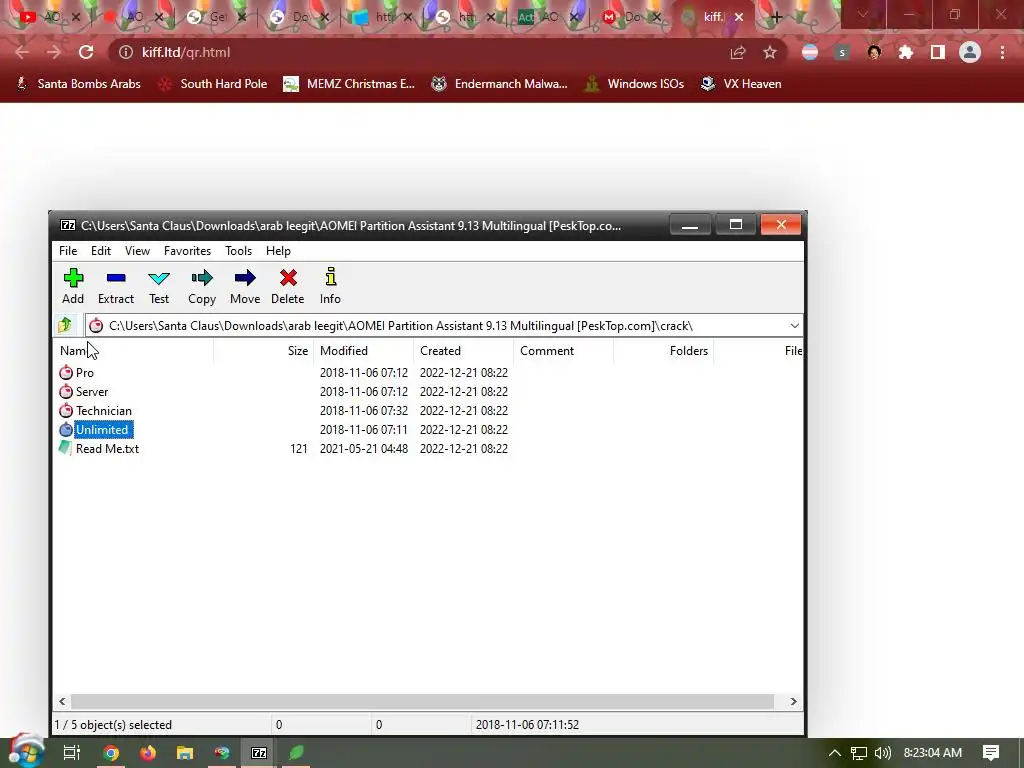
Task: Open the Chrome extensions puzzle icon
Action: click(906, 52)
